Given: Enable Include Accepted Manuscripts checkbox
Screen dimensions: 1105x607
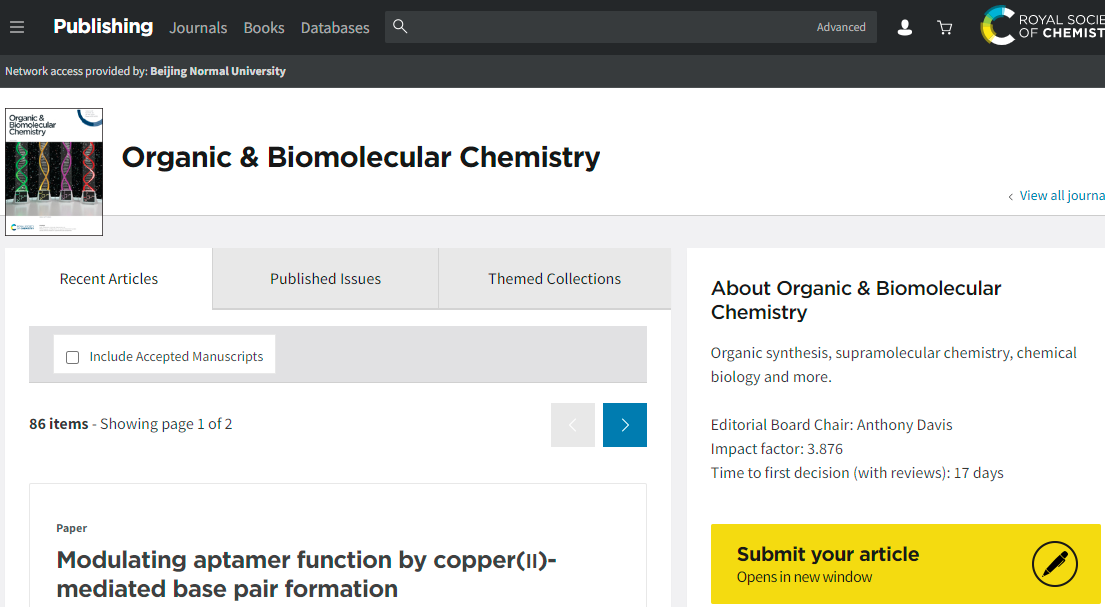Looking at the screenshot, I should pos(72,357).
